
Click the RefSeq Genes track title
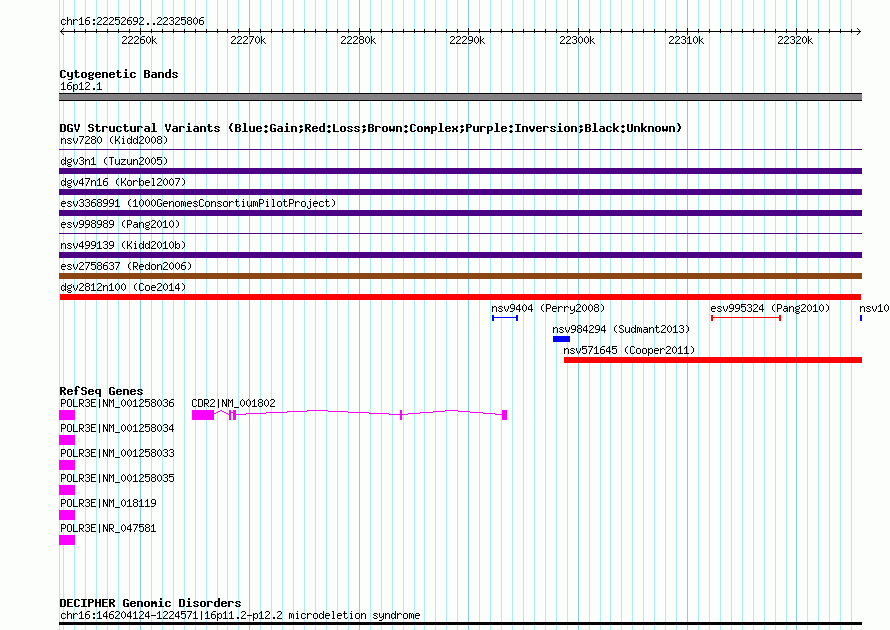101,390
